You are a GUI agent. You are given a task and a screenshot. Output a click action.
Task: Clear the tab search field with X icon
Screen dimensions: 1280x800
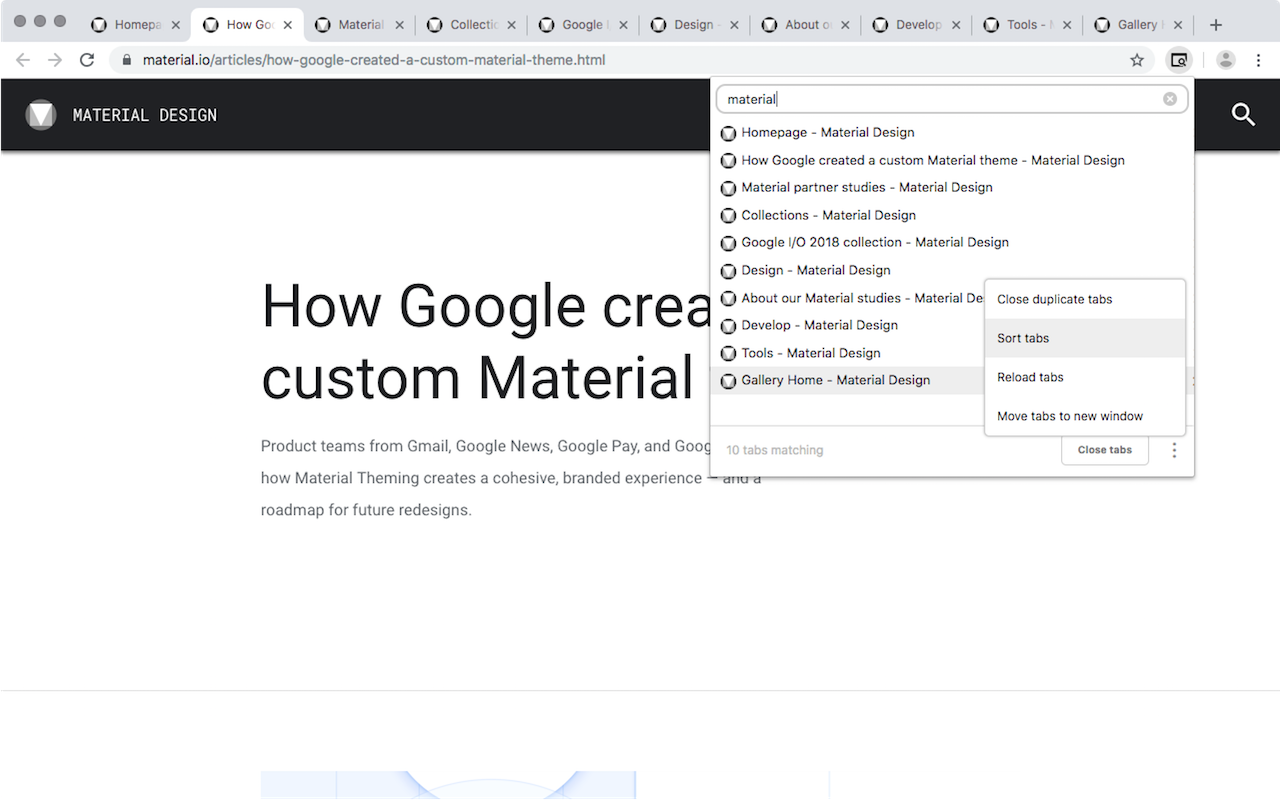tap(1170, 99)
